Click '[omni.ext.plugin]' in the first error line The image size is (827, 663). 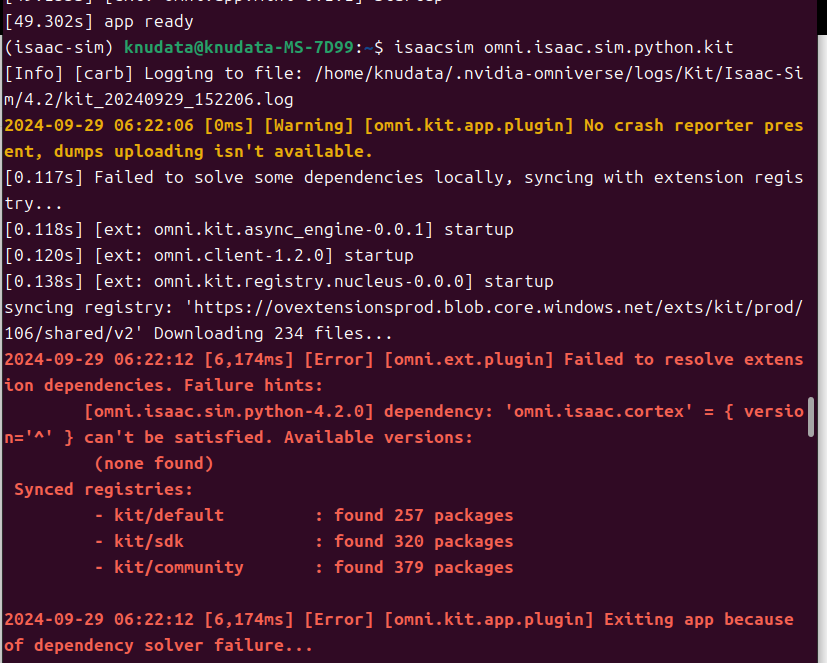click(x=469, y=360)
